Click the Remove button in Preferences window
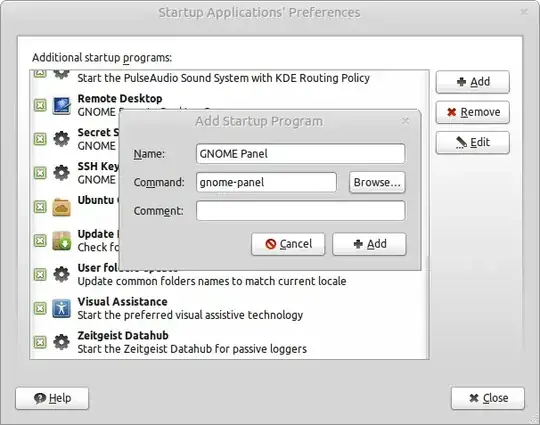540x425 pixels. tap(472, 112)
